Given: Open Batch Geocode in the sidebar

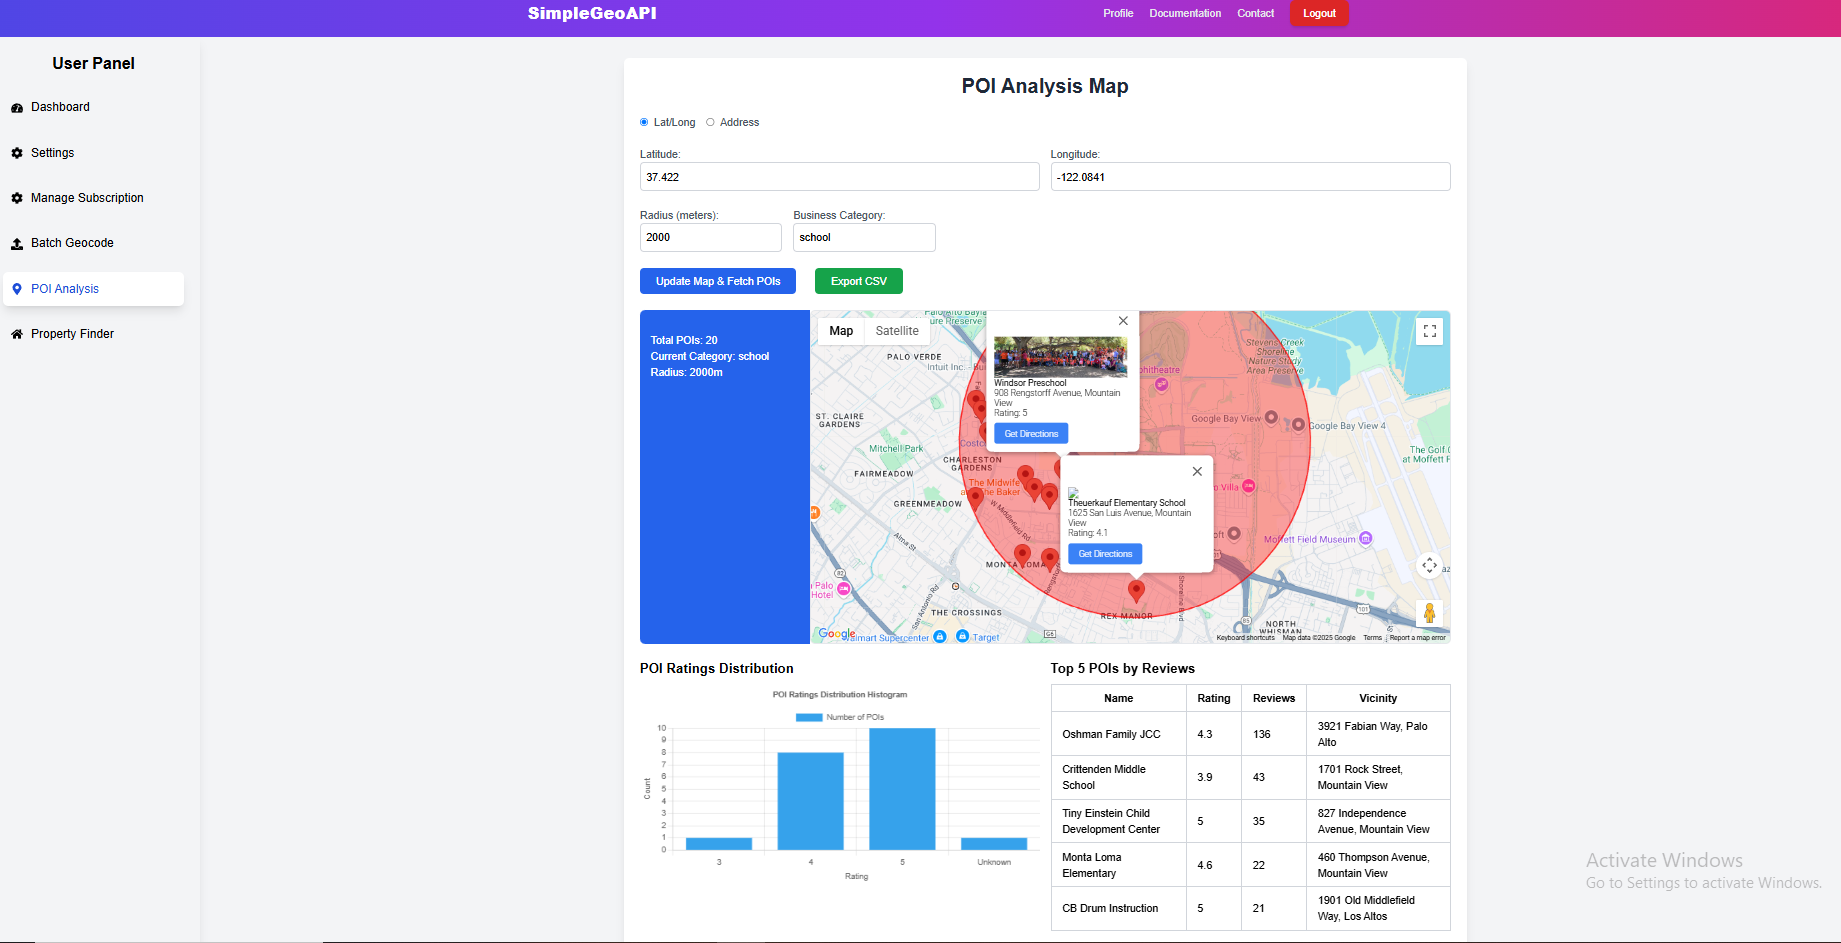Looking at the screenshot, I should tap(72, 243).
